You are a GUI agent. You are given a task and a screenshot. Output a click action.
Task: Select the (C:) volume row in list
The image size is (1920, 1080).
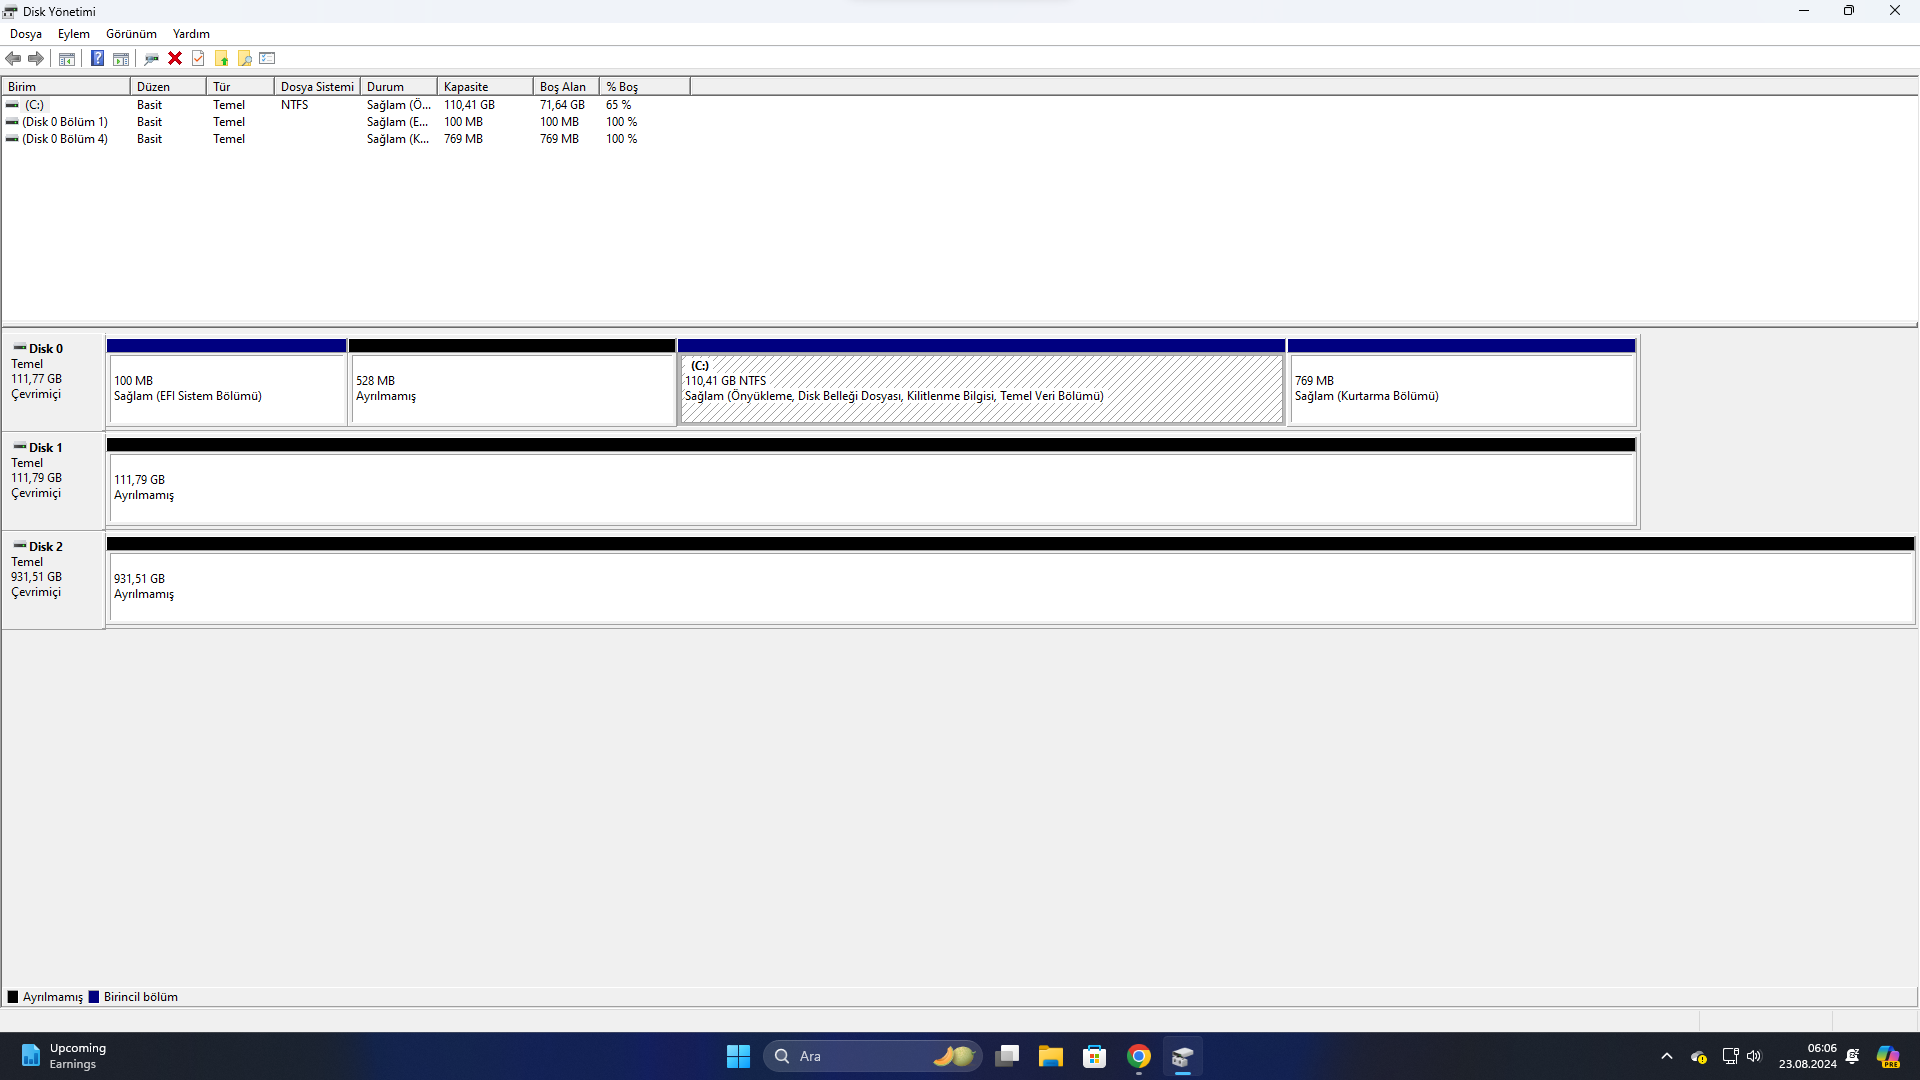click(x=35, y=105)
